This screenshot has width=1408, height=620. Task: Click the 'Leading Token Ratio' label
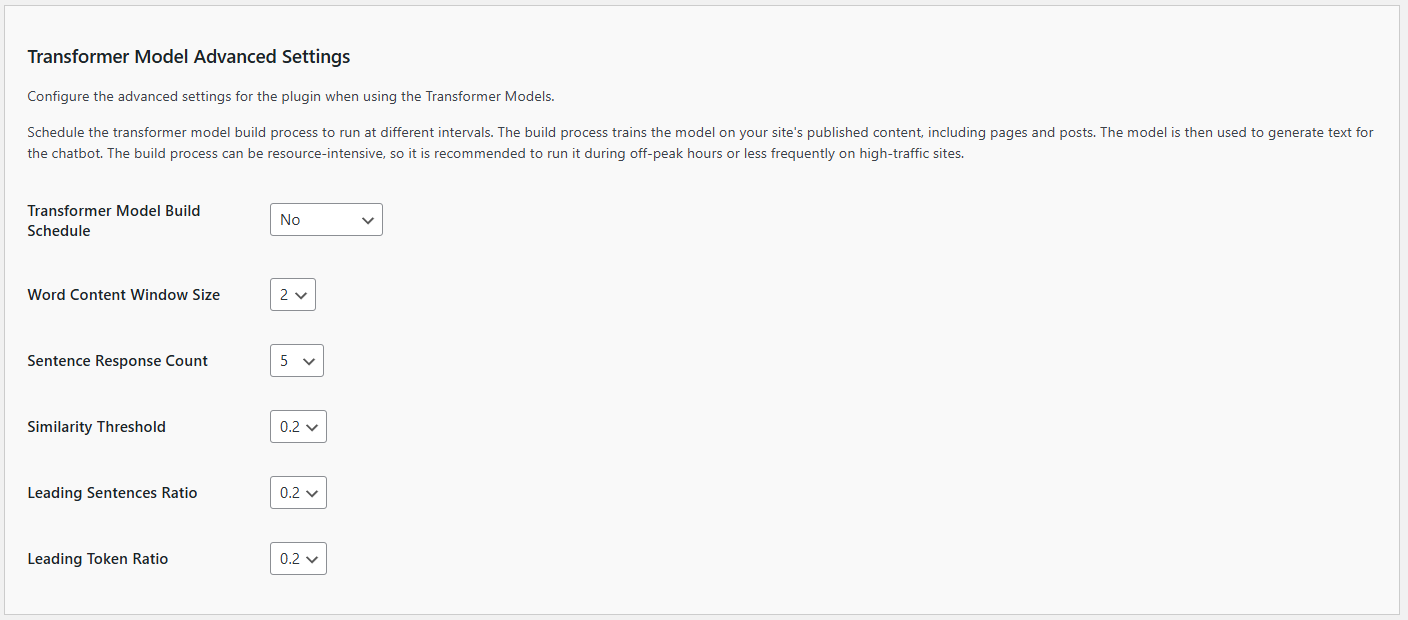coord(98,559)
